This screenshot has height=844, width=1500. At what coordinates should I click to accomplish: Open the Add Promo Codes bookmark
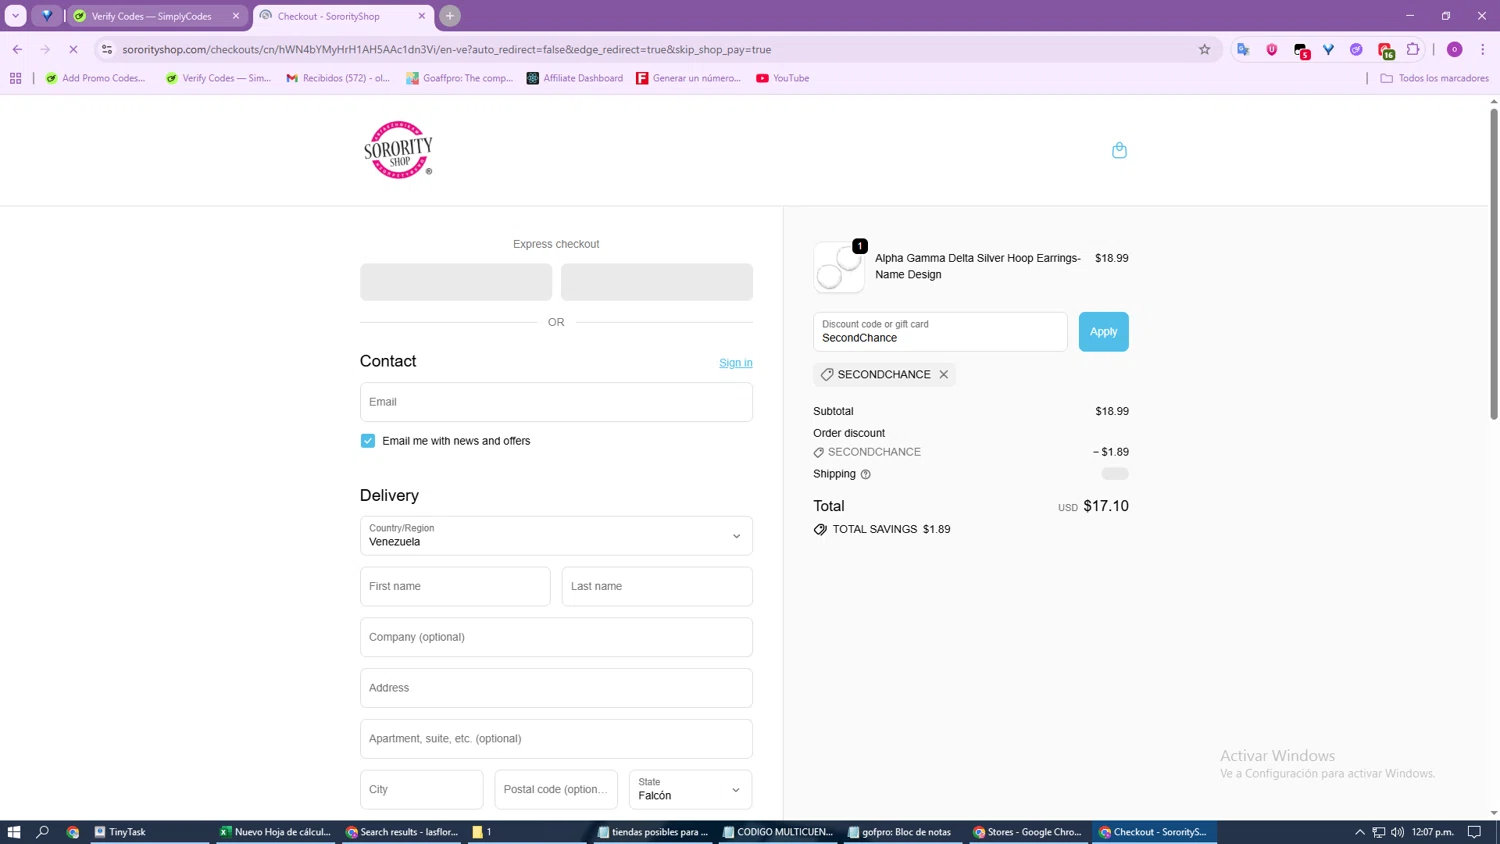95,78
